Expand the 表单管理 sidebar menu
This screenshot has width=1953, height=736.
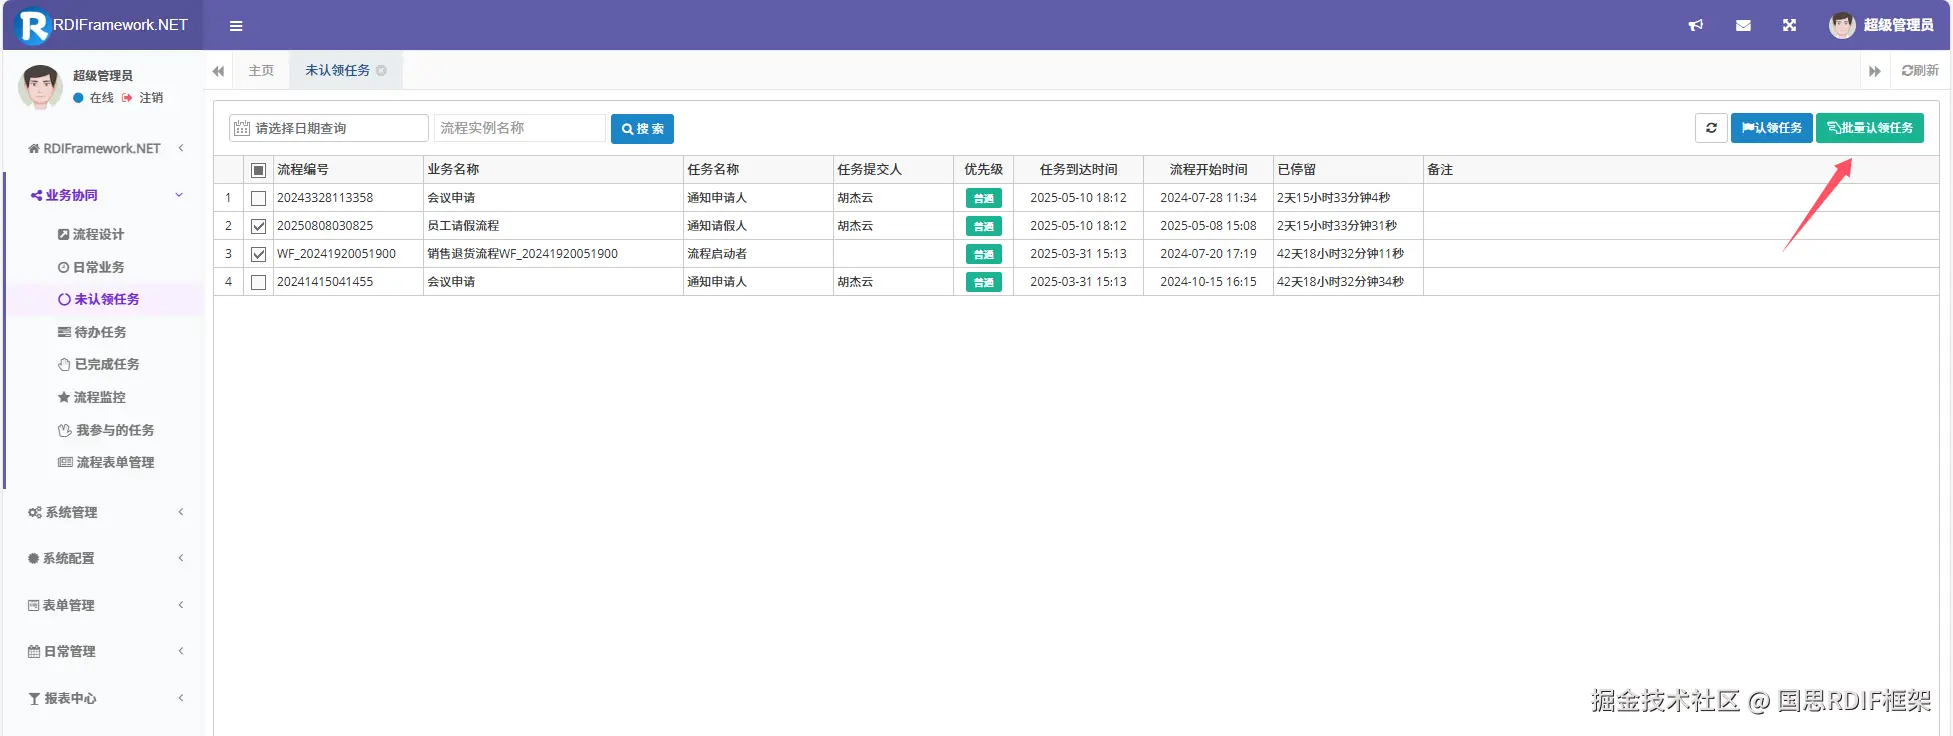click(105, 605)
